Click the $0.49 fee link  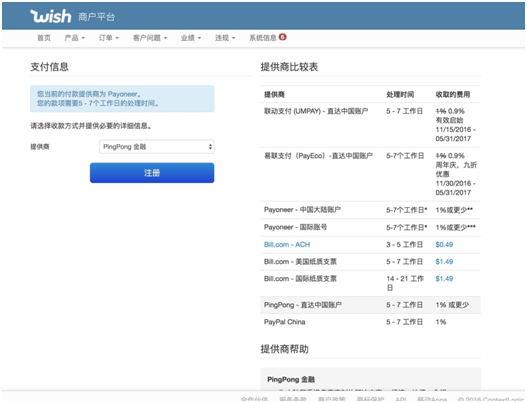(x=444, y=244)
